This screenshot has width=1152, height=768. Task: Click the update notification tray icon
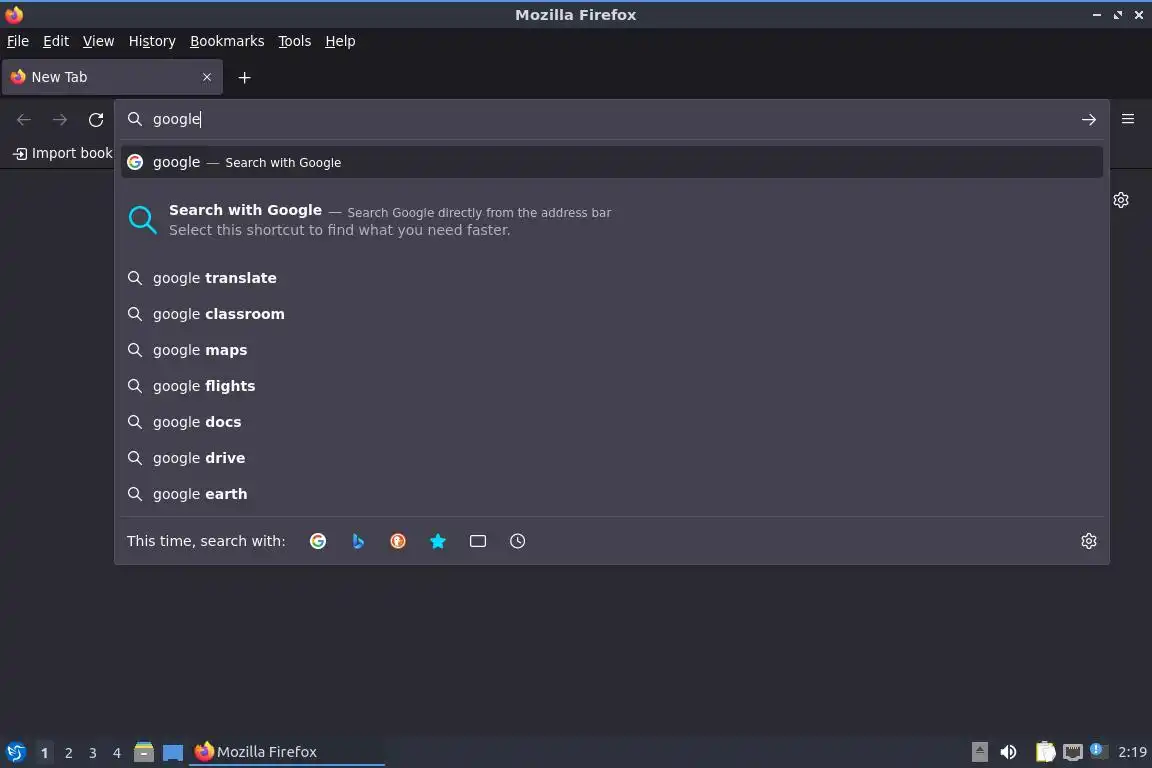tap(1098, 750)
